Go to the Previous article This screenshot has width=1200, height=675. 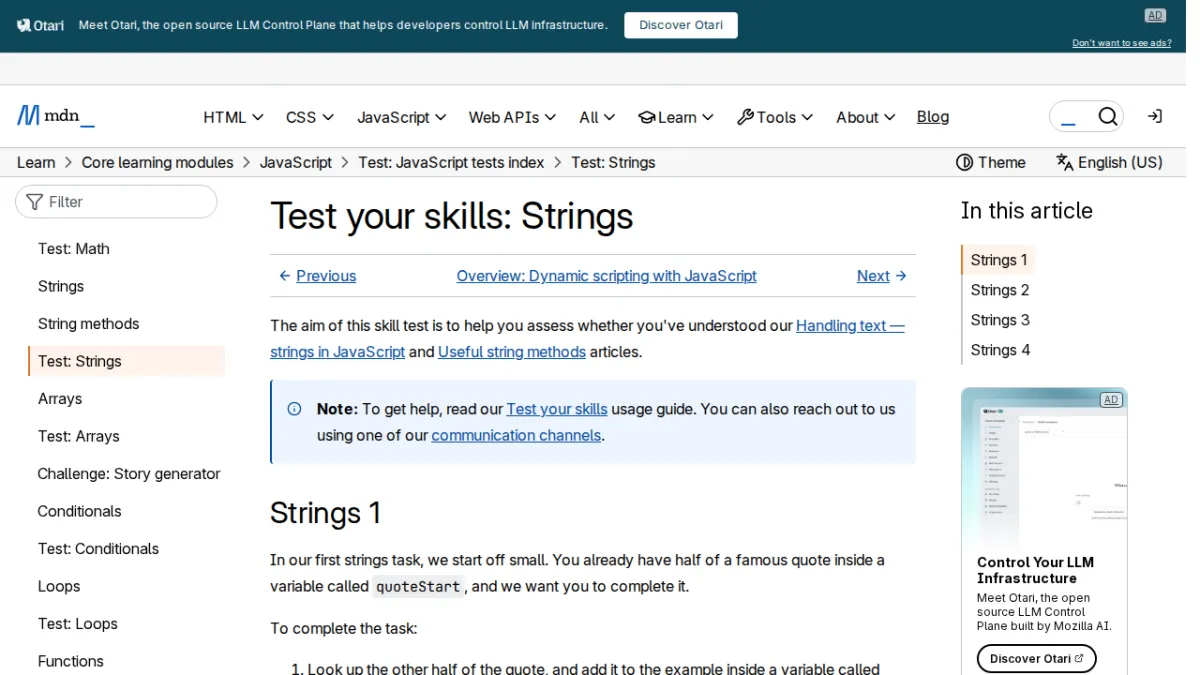(317, 276)
